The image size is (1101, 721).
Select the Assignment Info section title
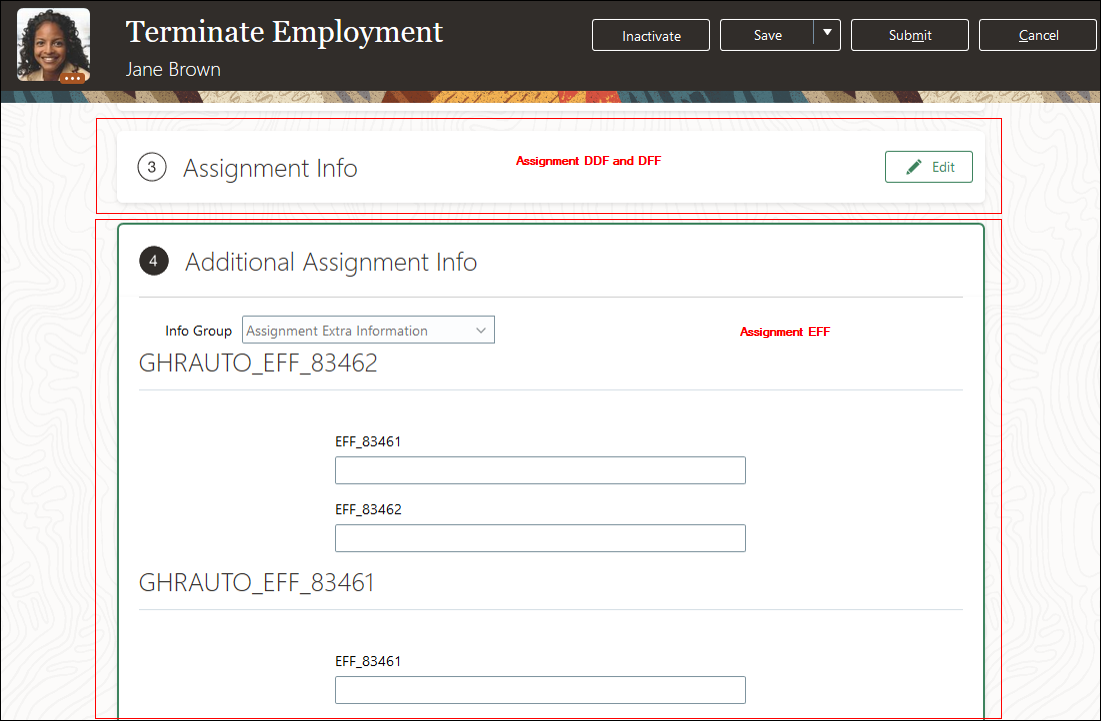[x=270, y=168]
